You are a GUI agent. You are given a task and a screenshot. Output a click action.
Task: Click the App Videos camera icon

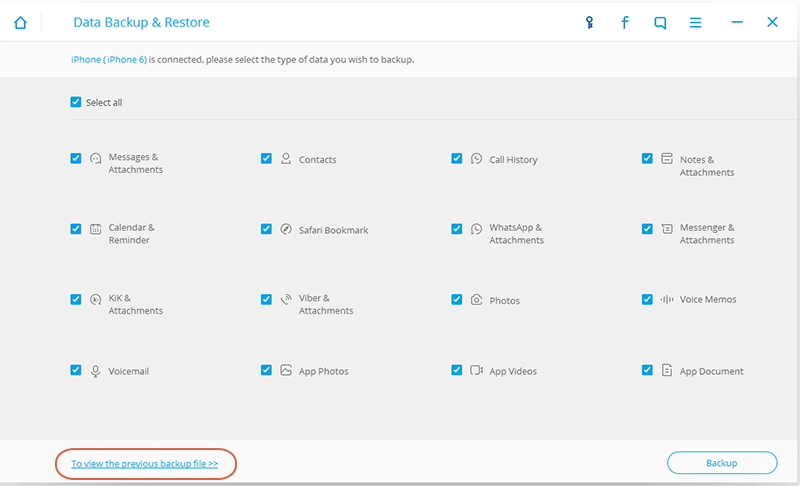point(476,370)
